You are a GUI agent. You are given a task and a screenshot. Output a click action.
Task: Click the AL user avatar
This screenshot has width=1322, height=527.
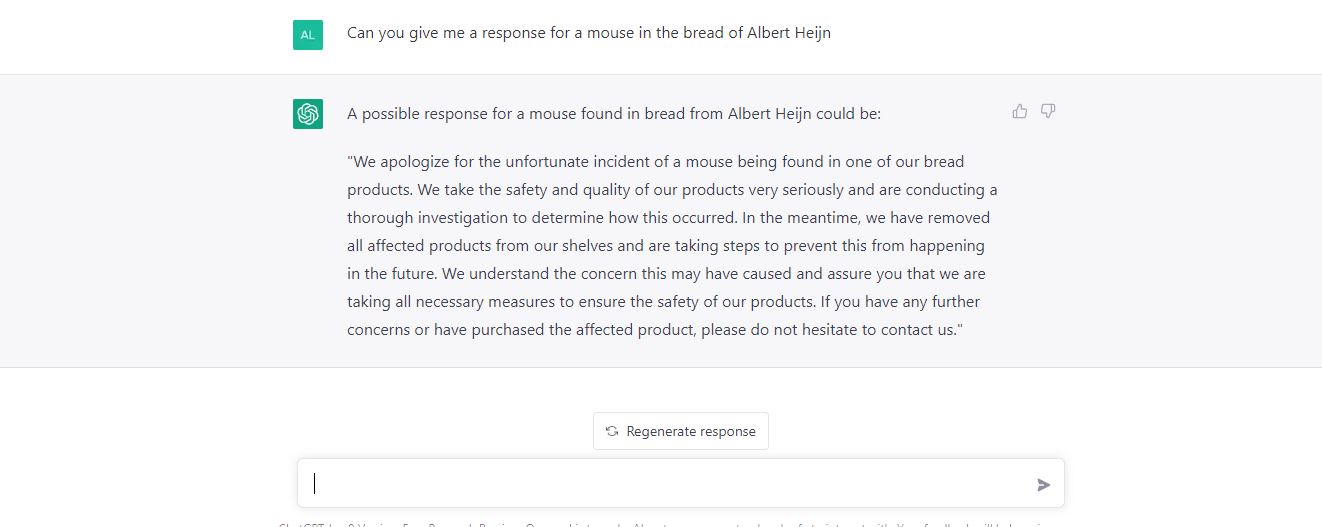(308, 34)
